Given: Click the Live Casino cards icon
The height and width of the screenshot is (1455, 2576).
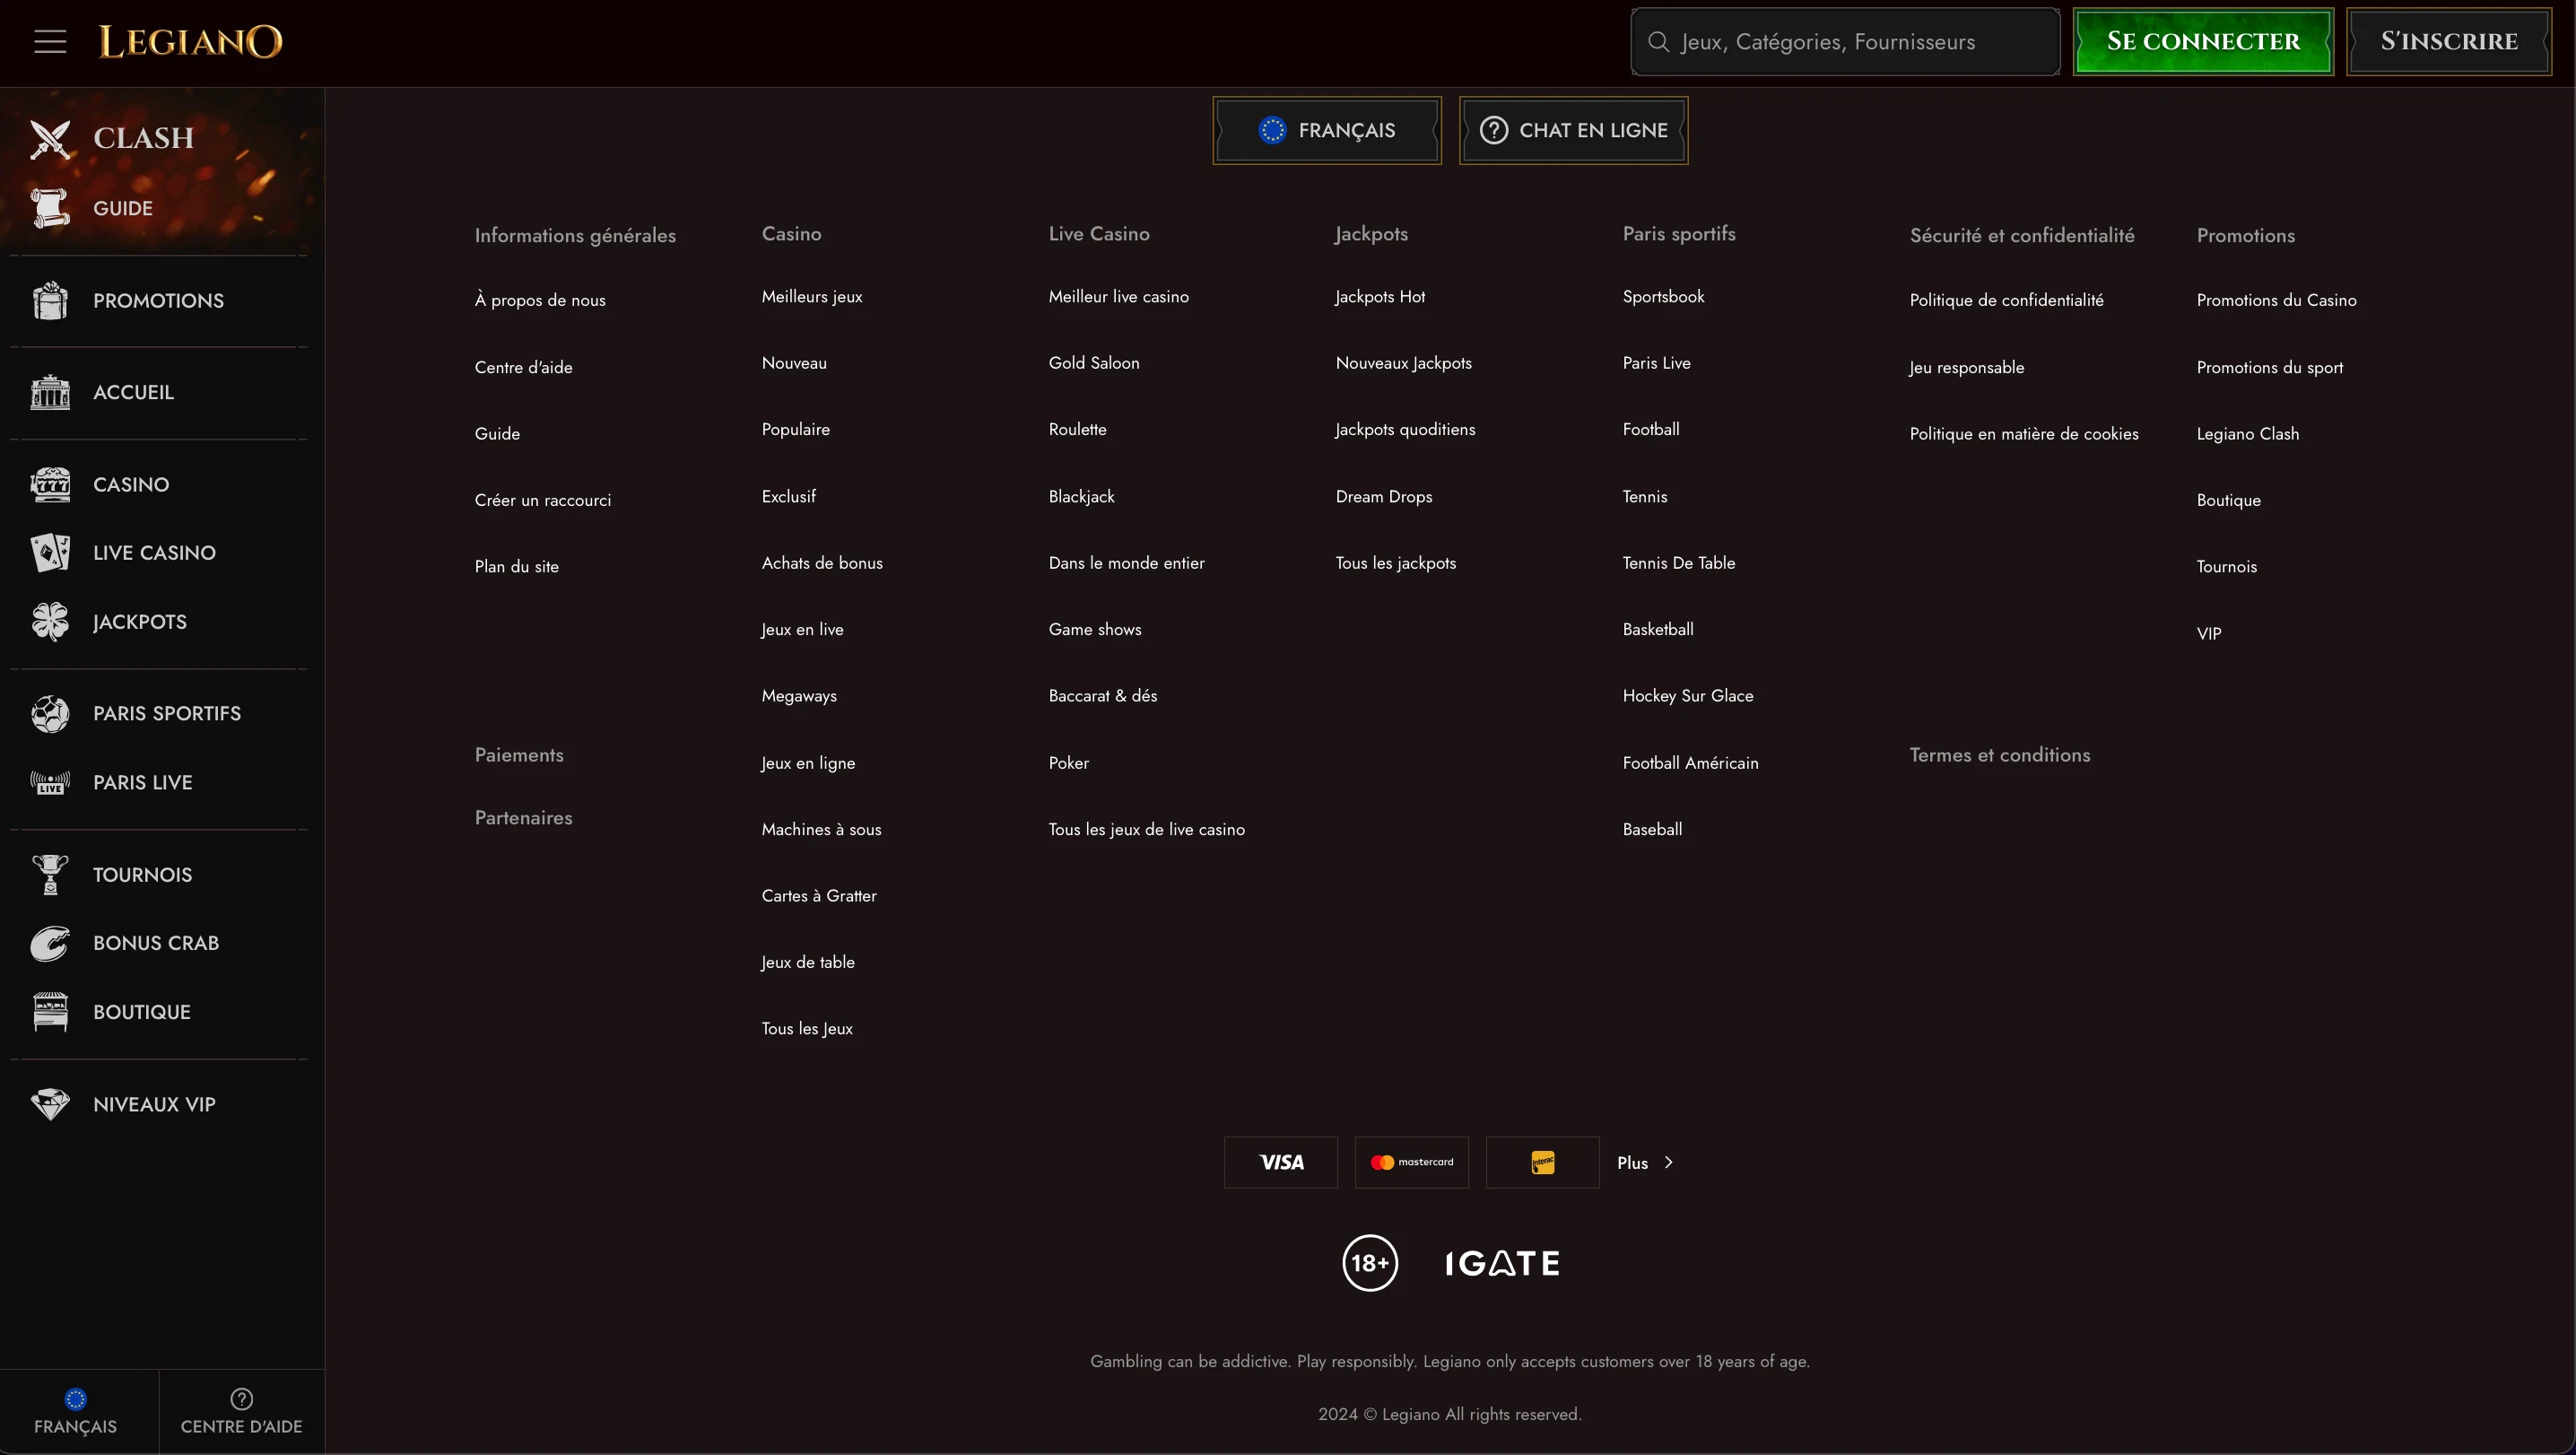Looking at the screenshot, I should pos(50,552).
